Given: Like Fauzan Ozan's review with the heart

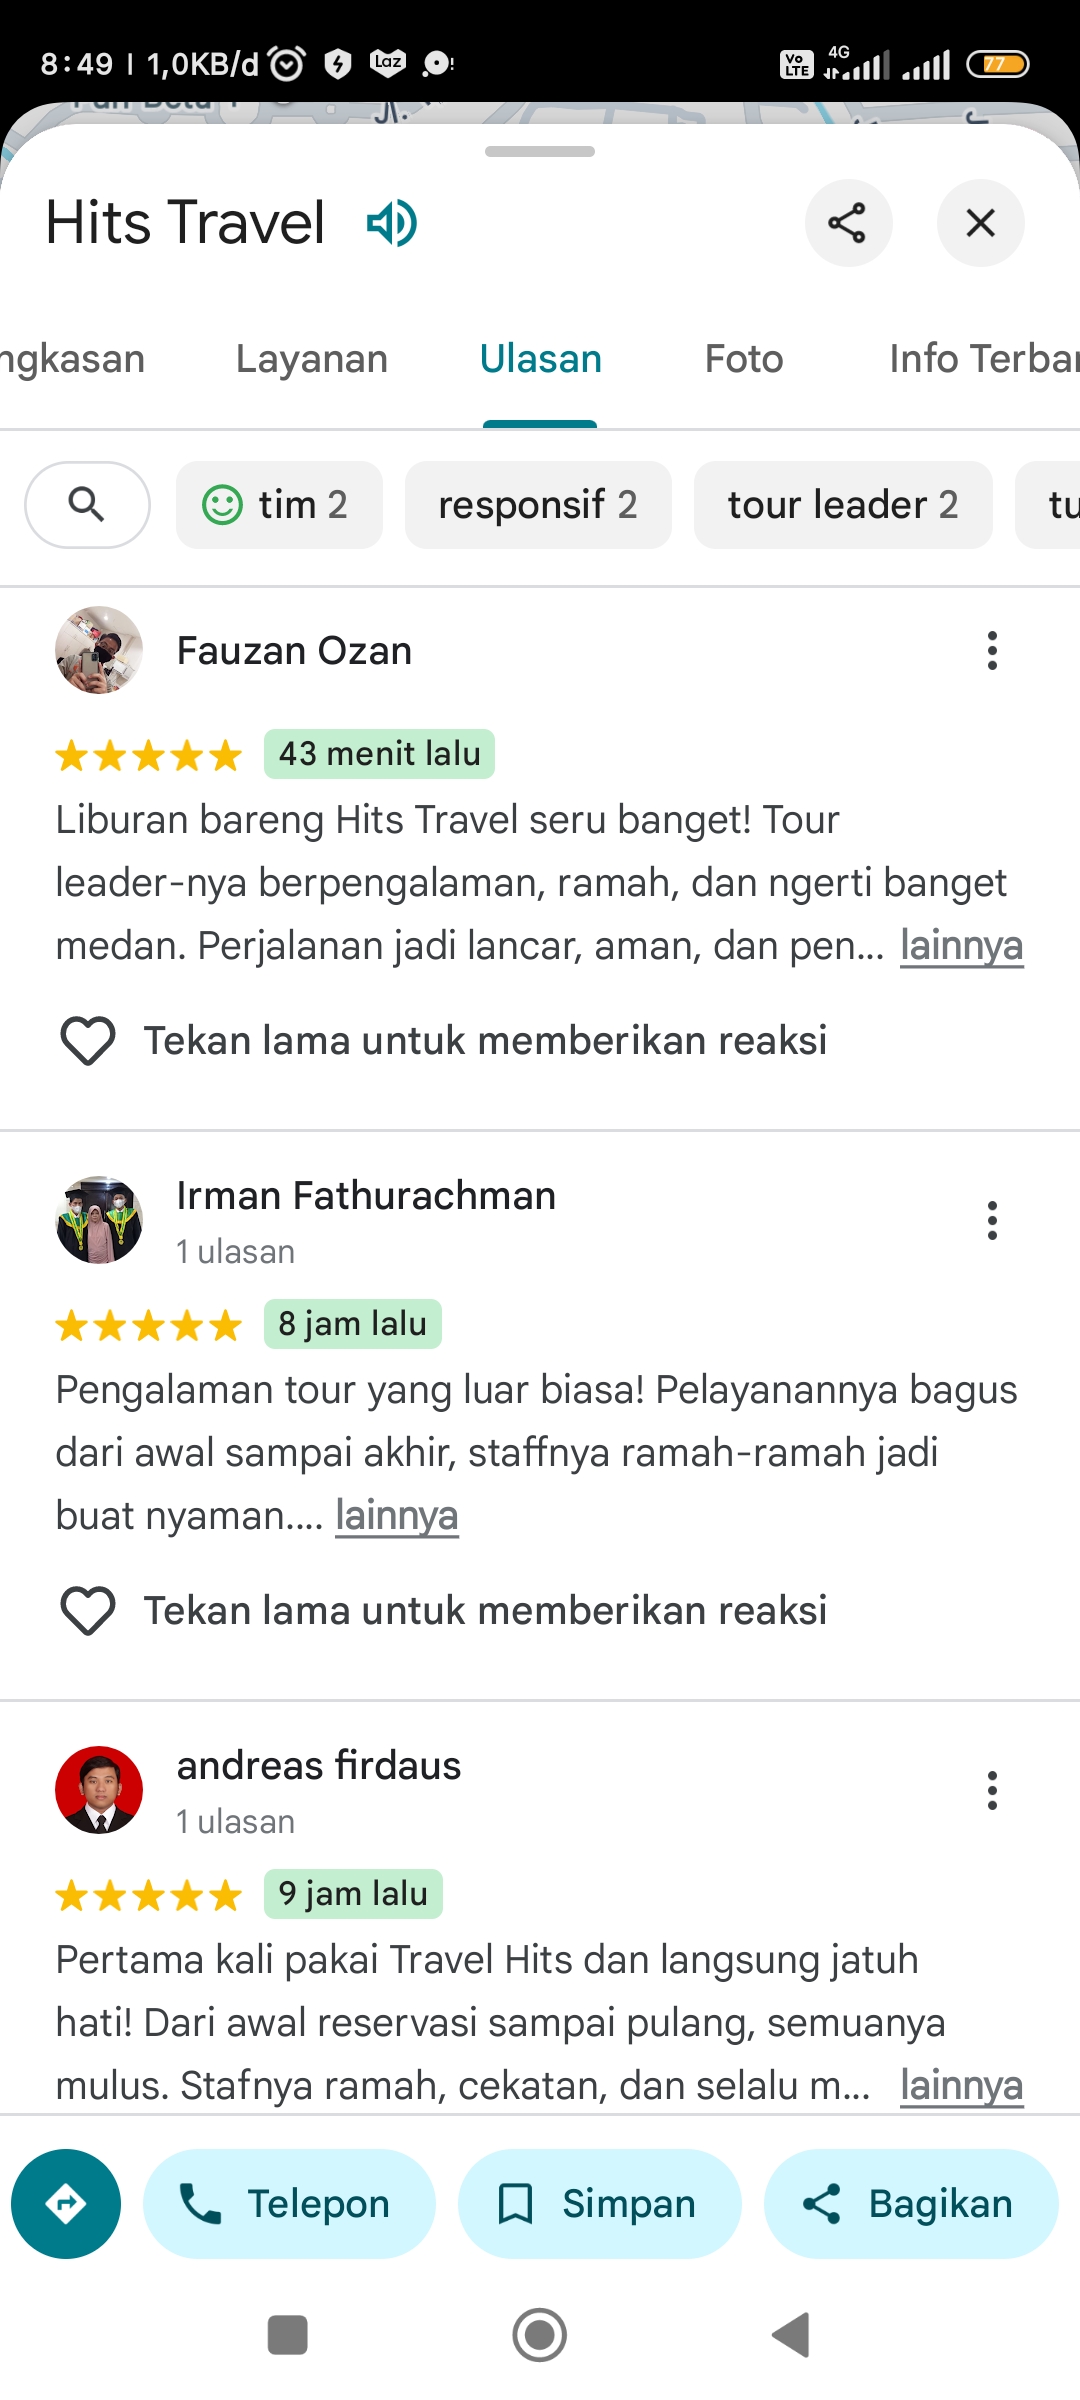Looking at the screenshot, I should [88, 1041].
